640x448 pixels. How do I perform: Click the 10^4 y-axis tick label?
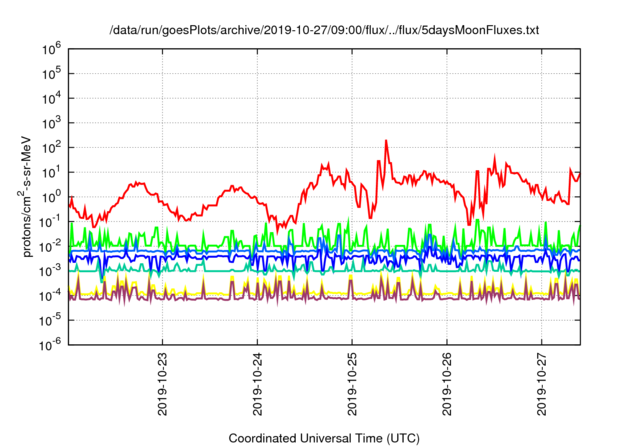[x=51, y=98]
